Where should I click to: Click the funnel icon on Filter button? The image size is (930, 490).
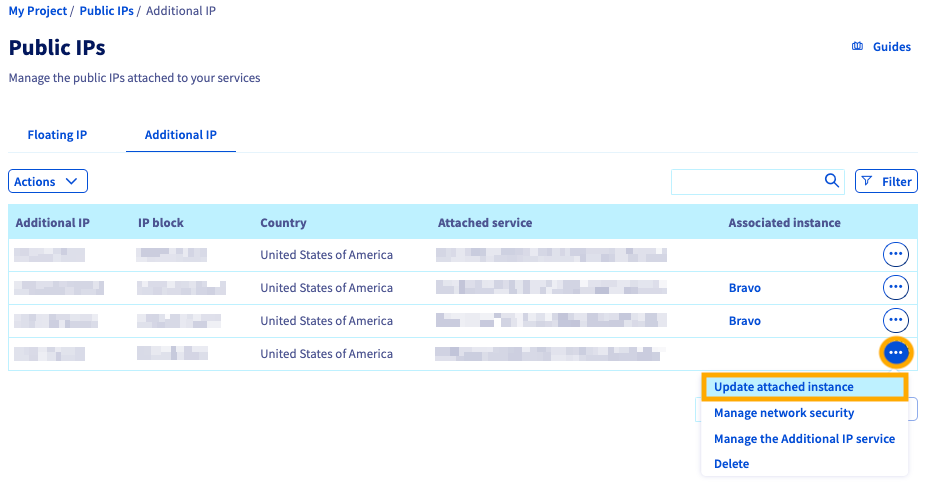(x=867, y=181)
